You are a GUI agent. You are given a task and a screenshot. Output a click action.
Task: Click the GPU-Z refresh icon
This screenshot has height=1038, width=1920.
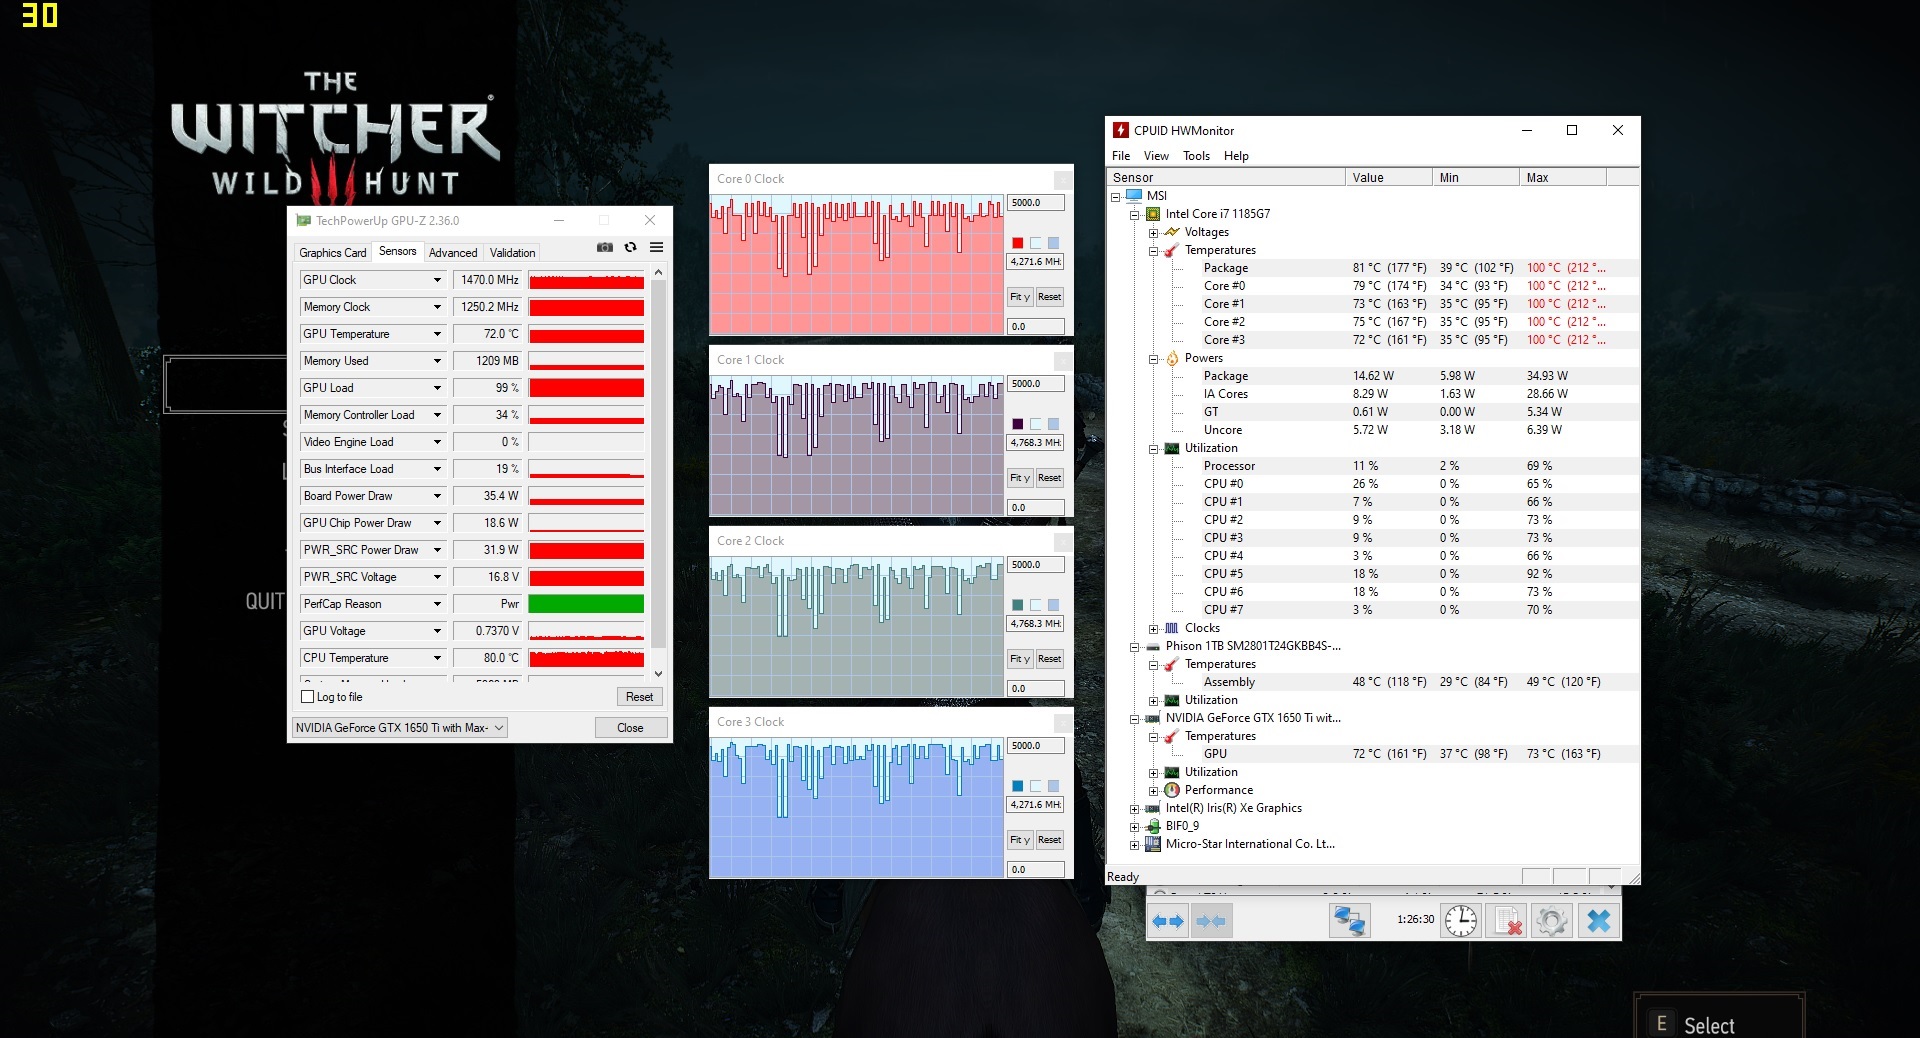pyautogui.click(x=631, y=247)
